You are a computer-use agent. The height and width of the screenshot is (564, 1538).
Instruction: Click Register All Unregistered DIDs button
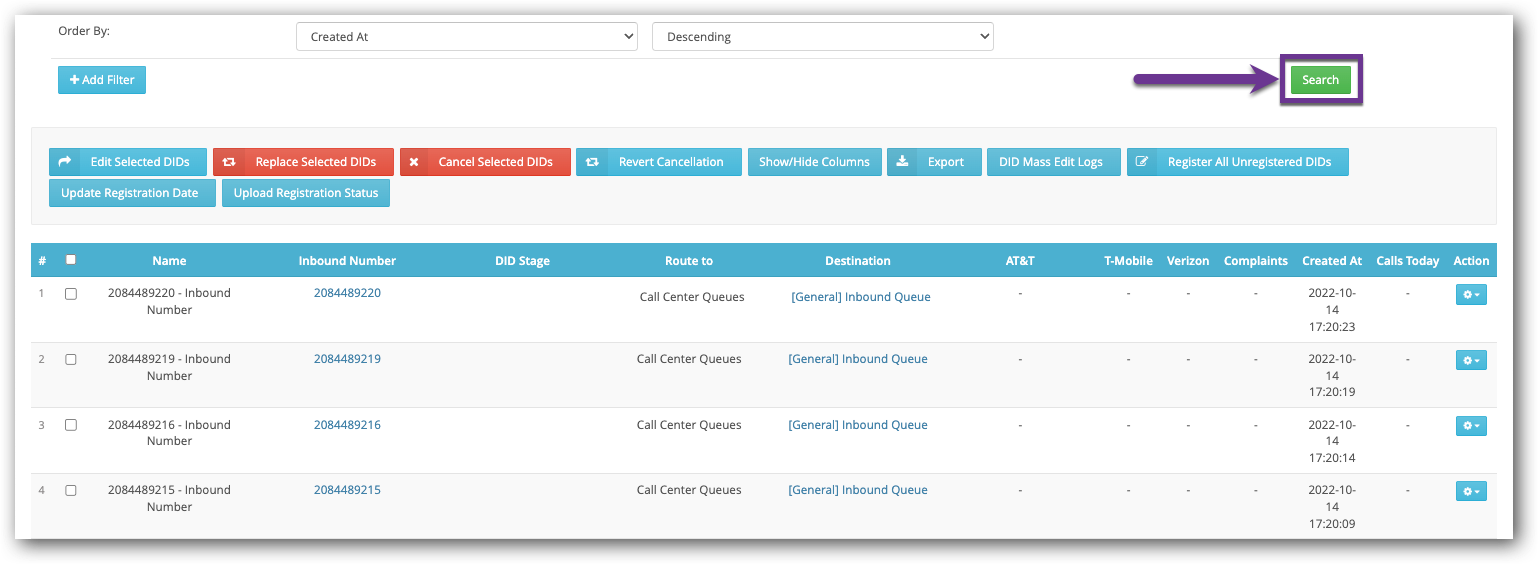[1238, 162]
